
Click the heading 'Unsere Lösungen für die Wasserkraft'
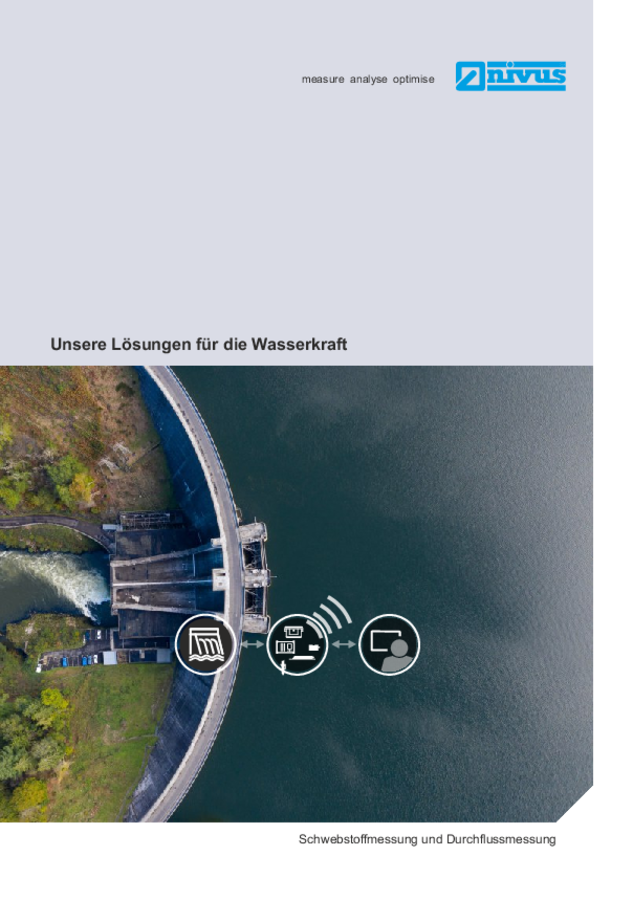pos(199,344)
